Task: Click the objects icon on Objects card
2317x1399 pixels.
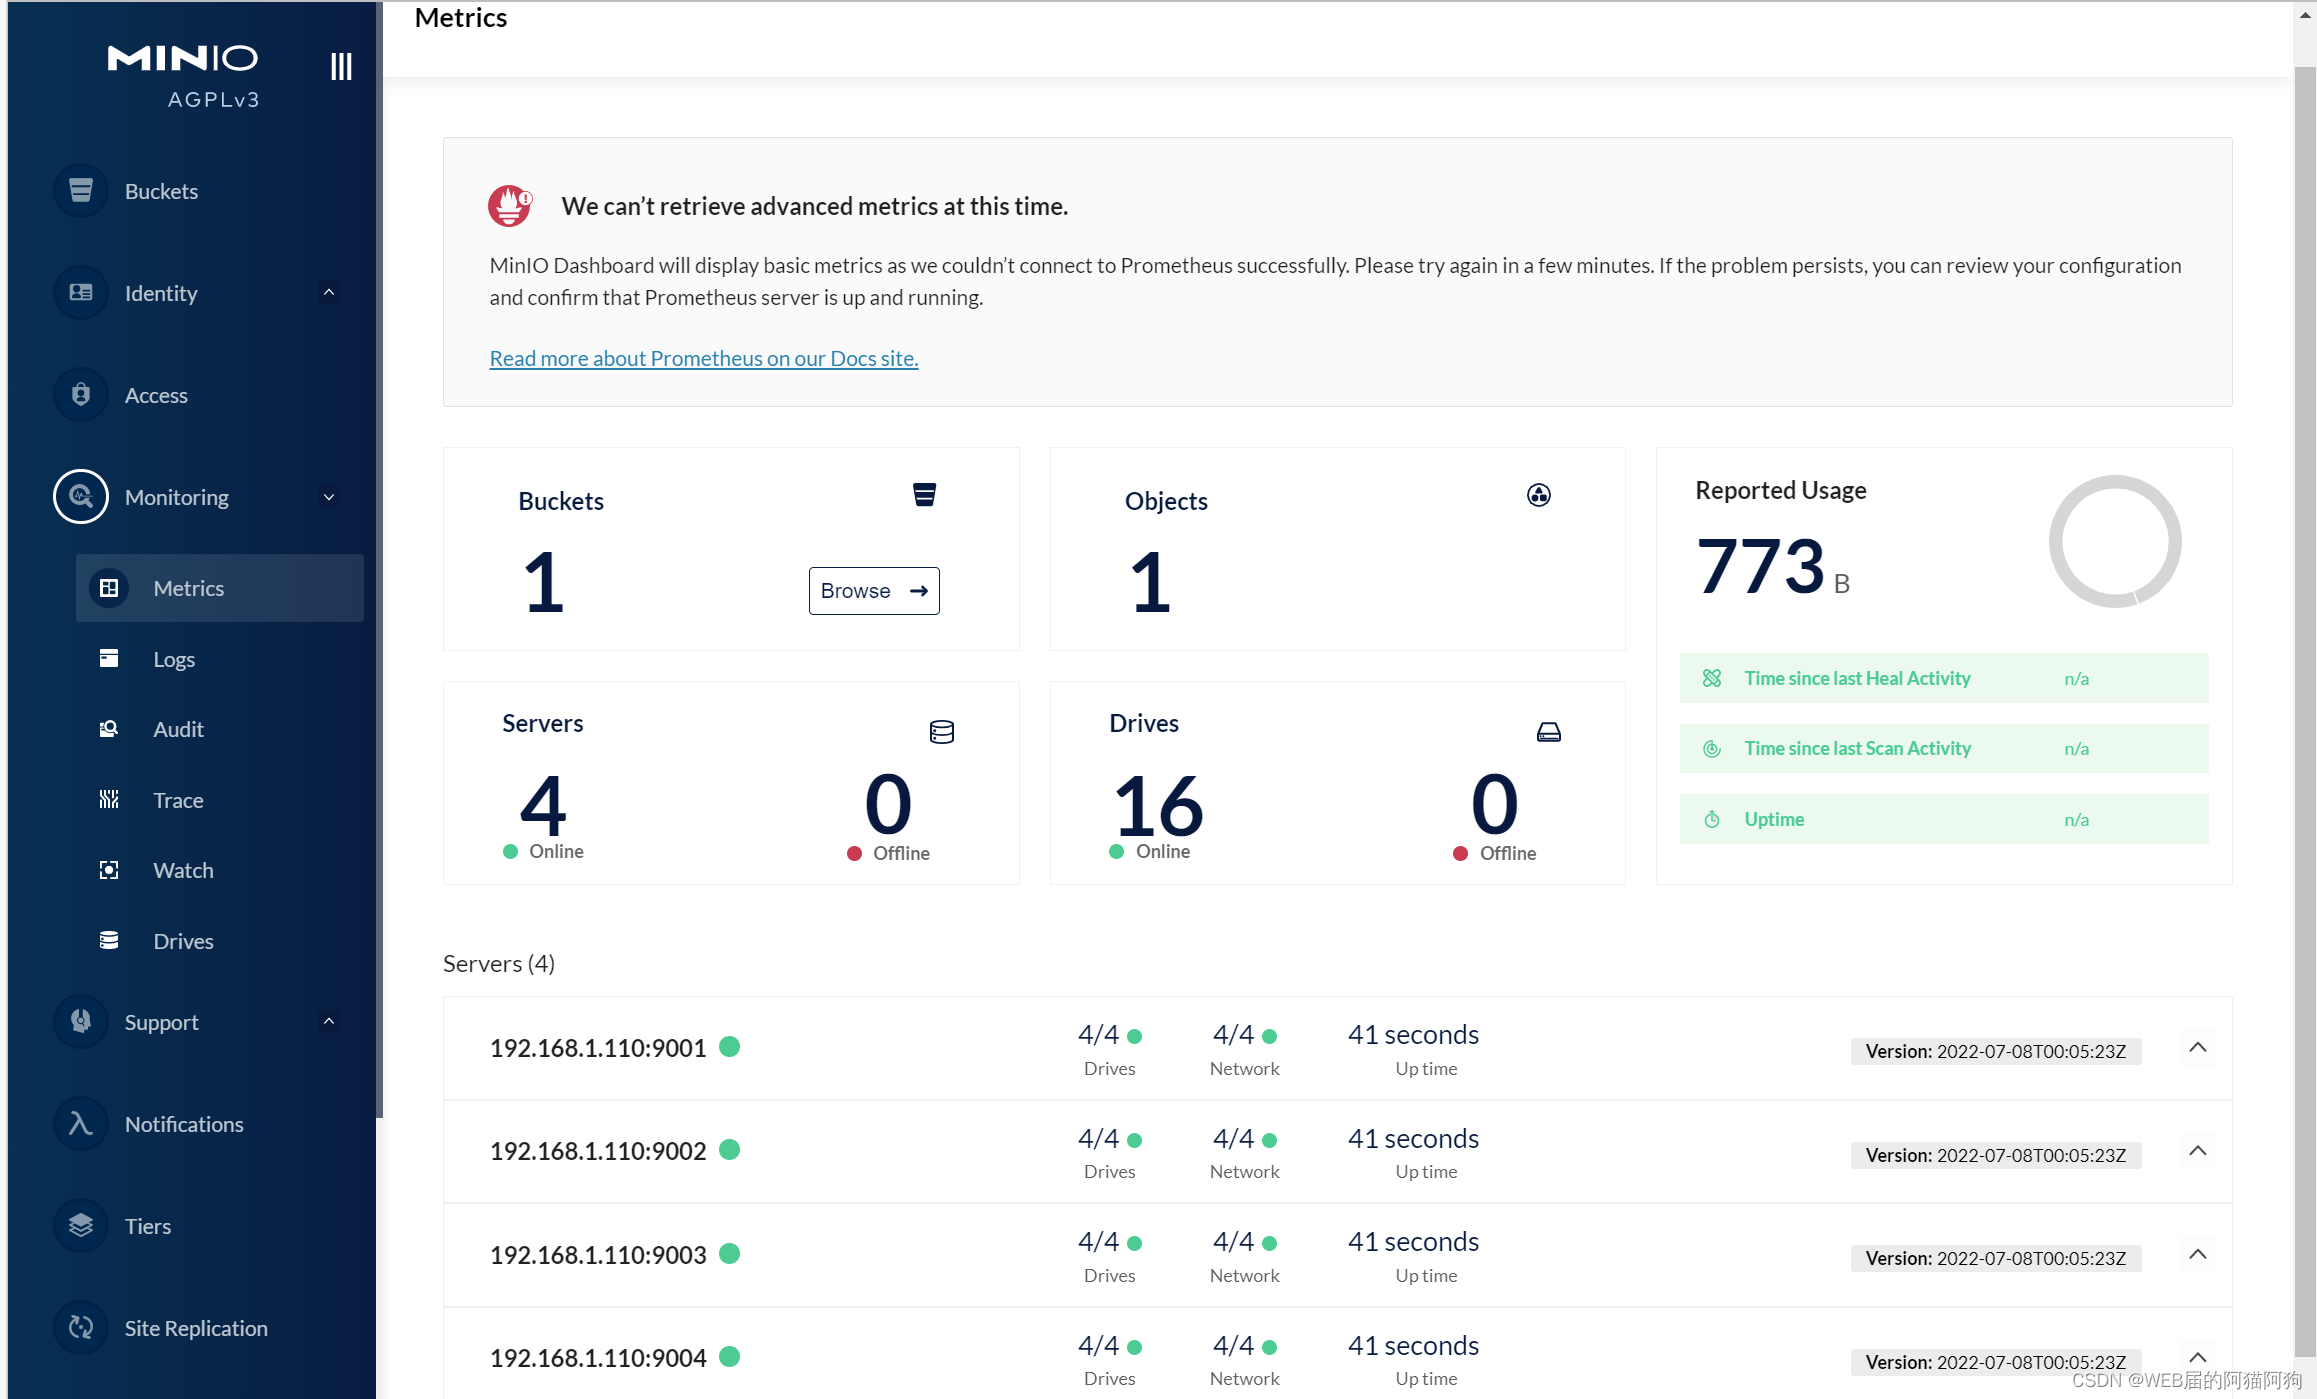Action: [1539, 495]
